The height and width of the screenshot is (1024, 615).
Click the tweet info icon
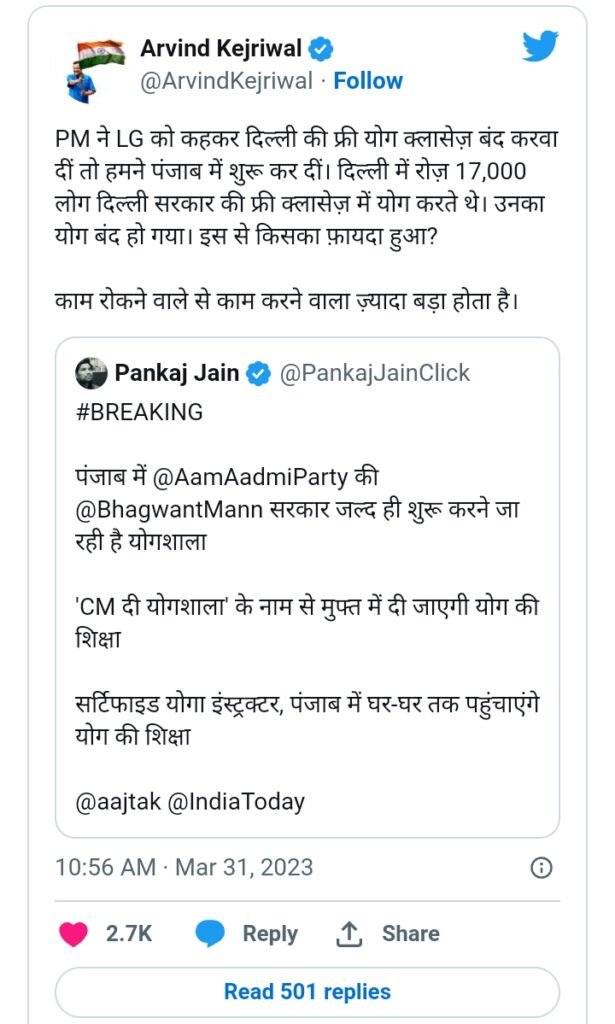click(x=541, y=867)
